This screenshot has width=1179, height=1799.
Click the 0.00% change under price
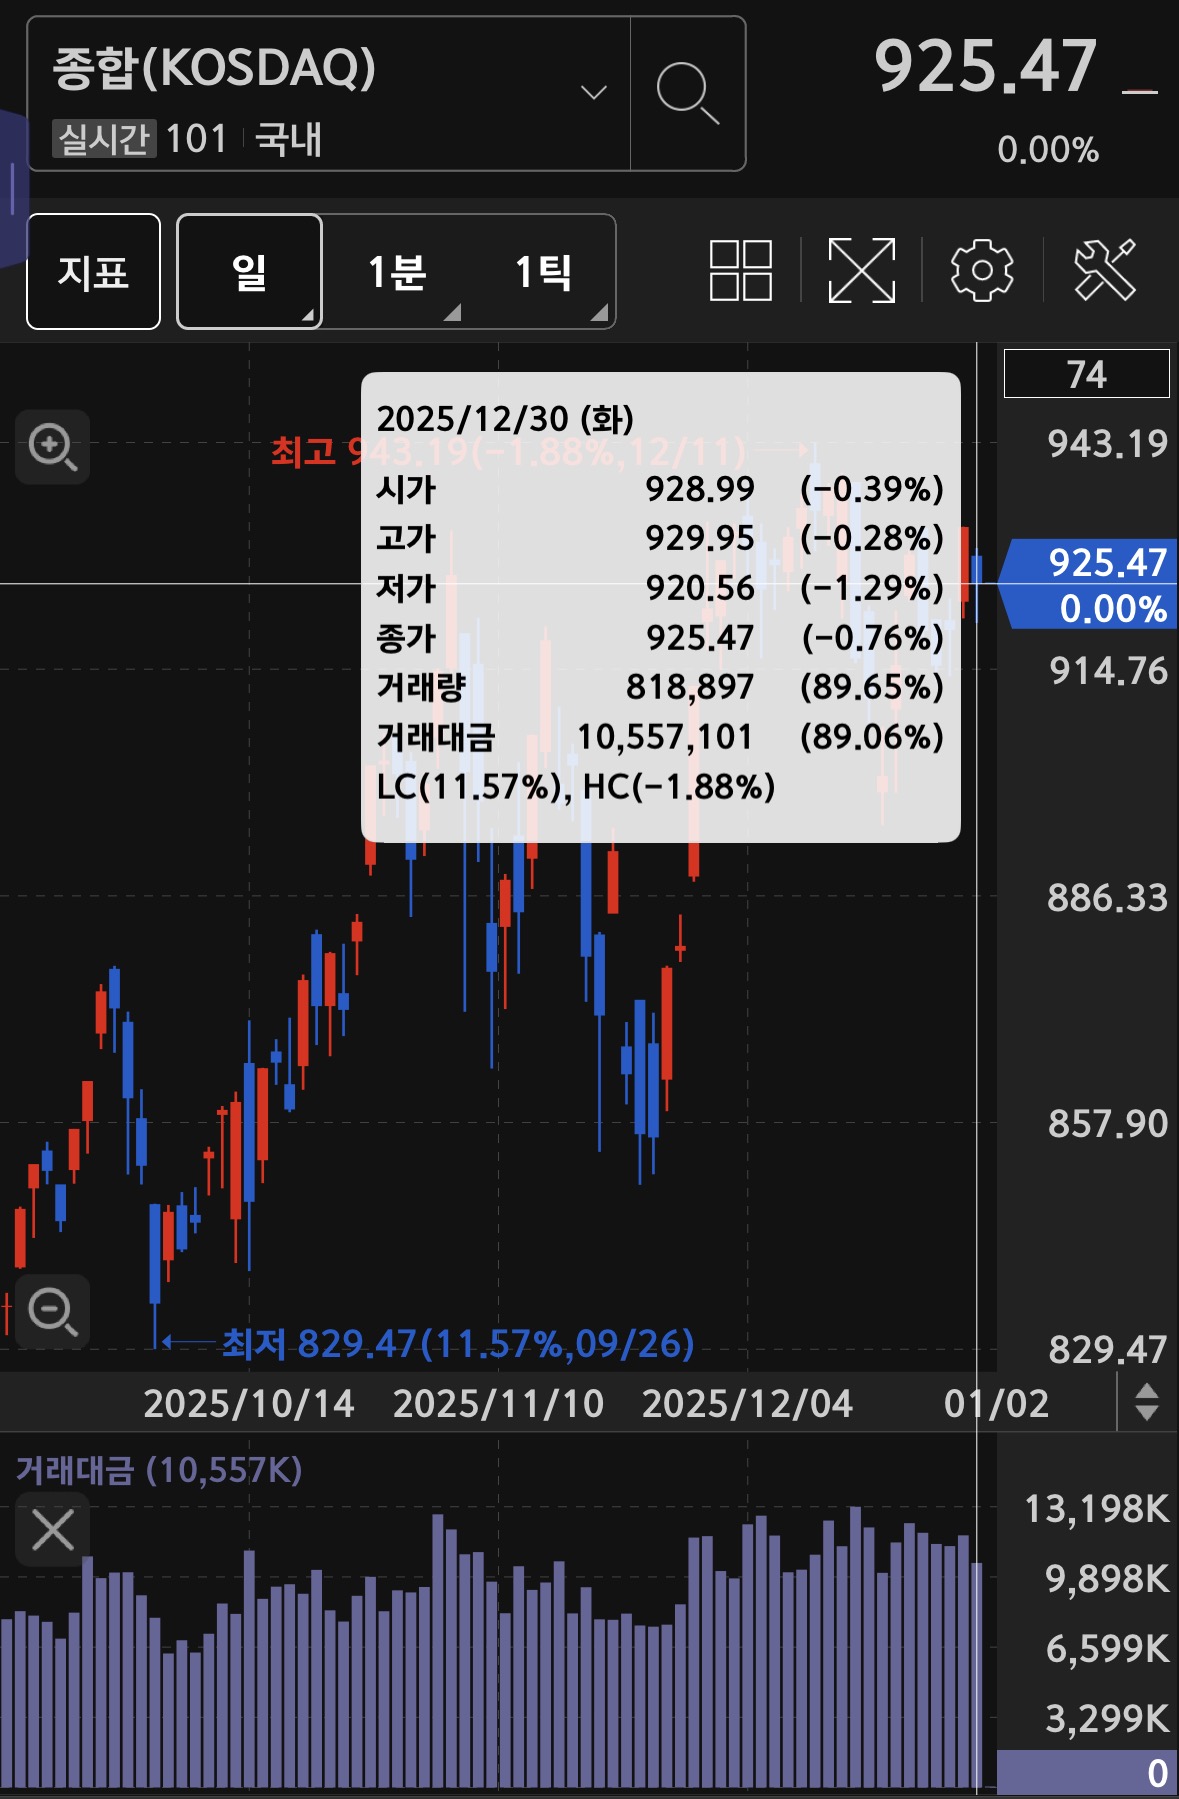[x=1048, y=150]
